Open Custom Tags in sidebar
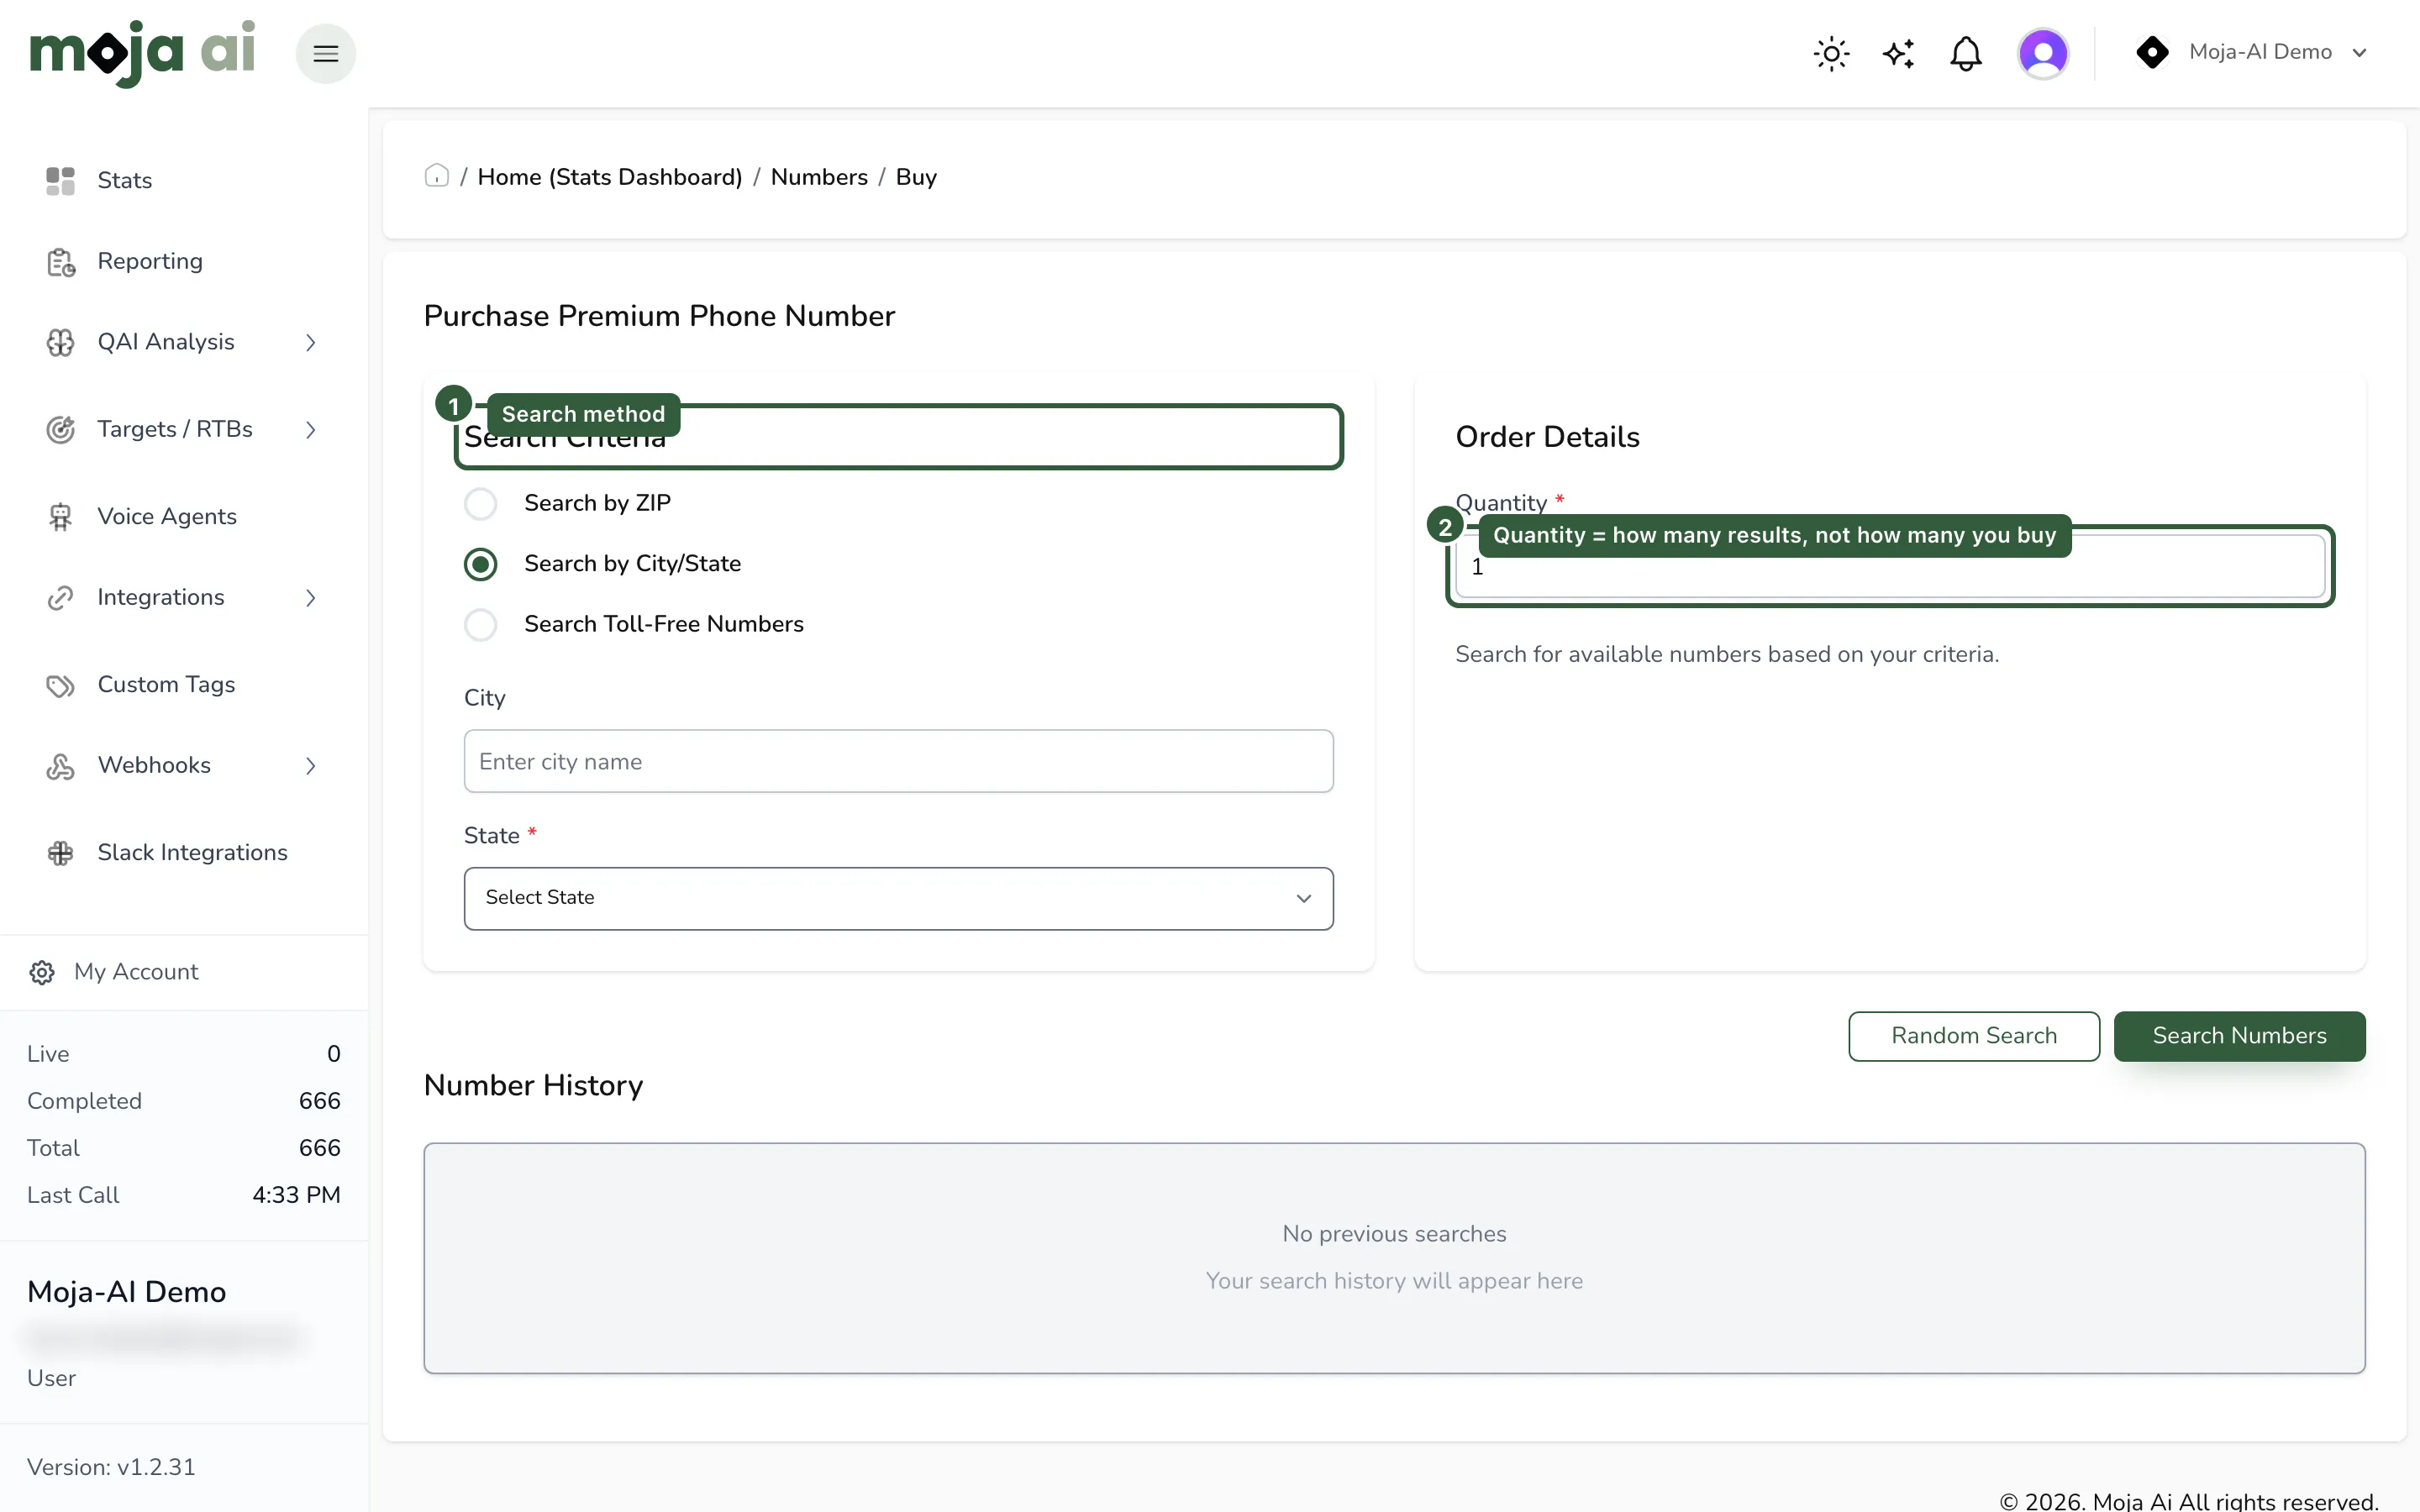This screenshot has width=2420, height=1512. coord(166,684)
